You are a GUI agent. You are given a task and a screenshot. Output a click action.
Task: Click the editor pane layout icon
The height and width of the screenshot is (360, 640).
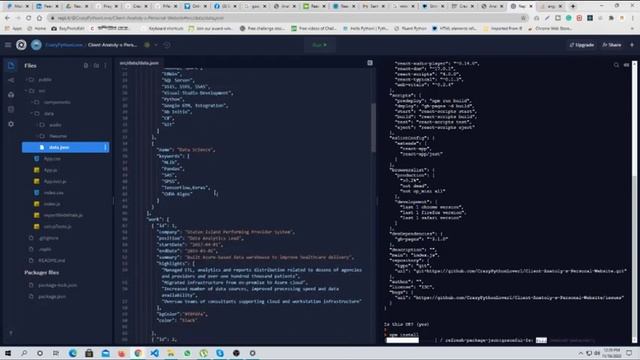370,63
